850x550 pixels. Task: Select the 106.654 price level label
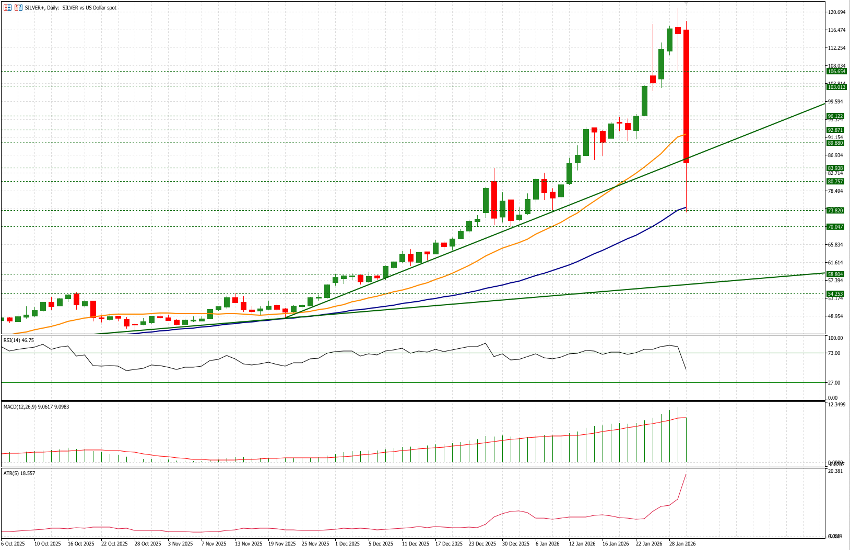tap(836, 71)
